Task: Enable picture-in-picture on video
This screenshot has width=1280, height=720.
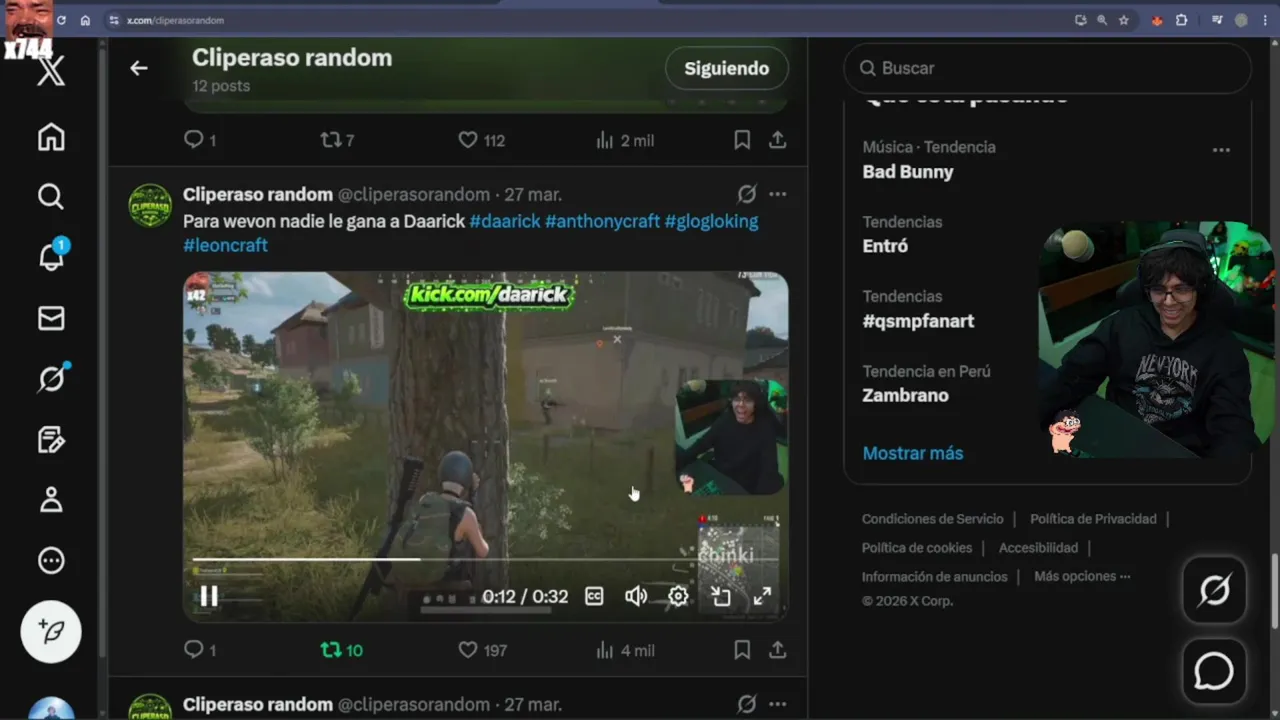Action: [x=721, y=597]
